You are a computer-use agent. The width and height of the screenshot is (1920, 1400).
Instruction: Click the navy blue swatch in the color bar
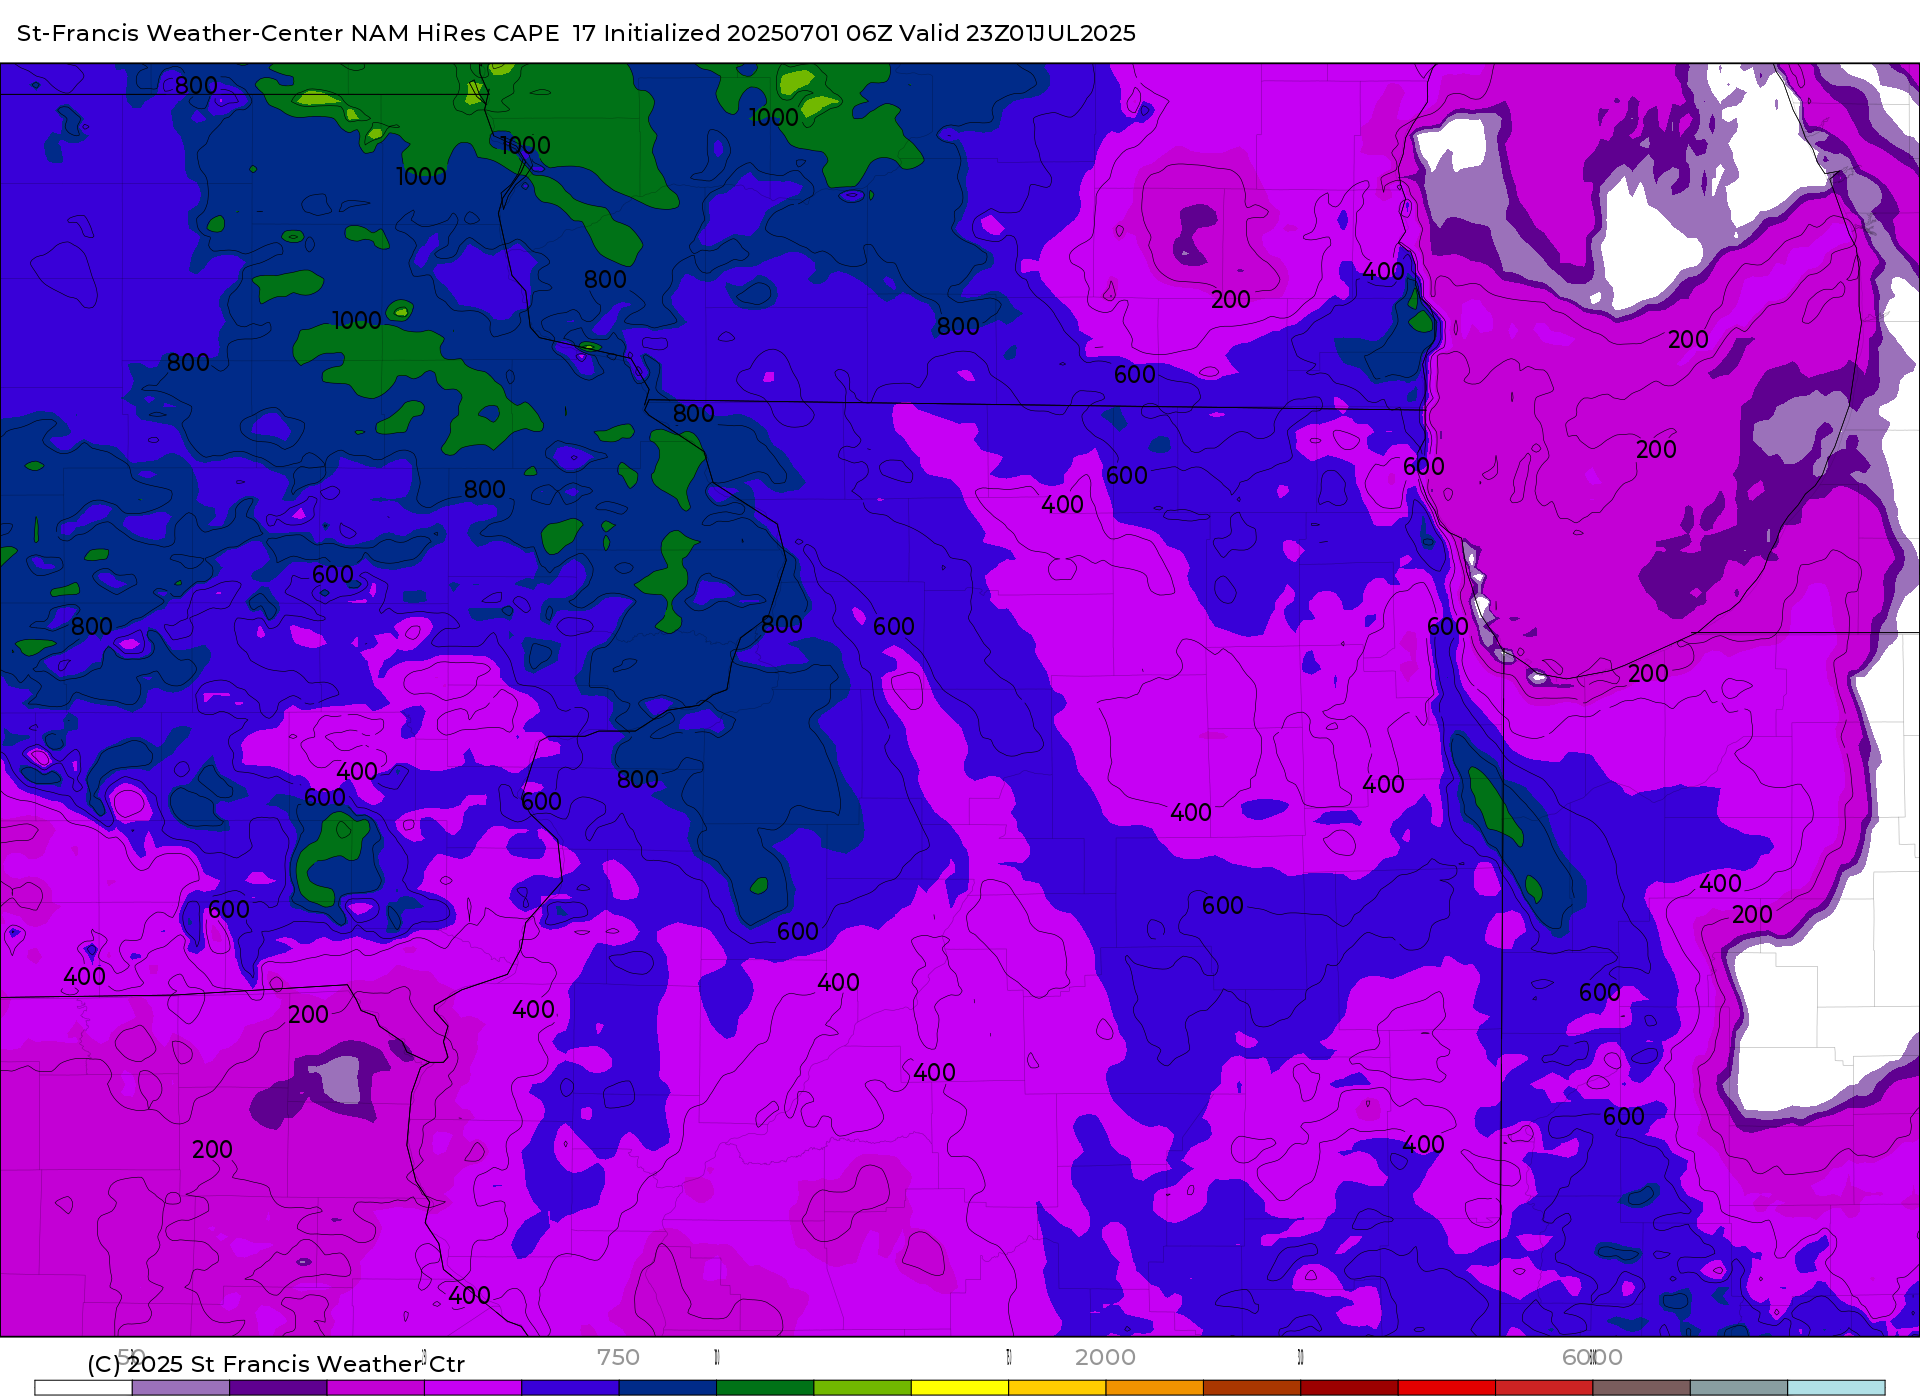(668, 1388)
